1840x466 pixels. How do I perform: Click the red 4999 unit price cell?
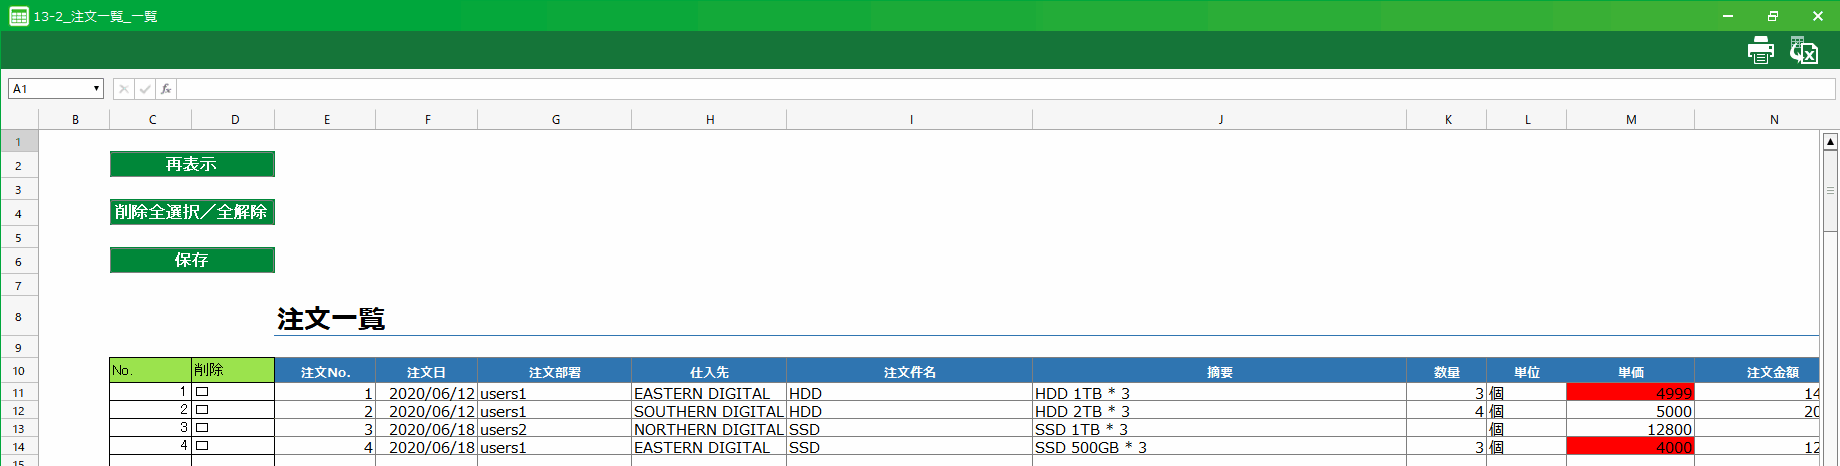pyautogui.click(x=1630, y=393)
